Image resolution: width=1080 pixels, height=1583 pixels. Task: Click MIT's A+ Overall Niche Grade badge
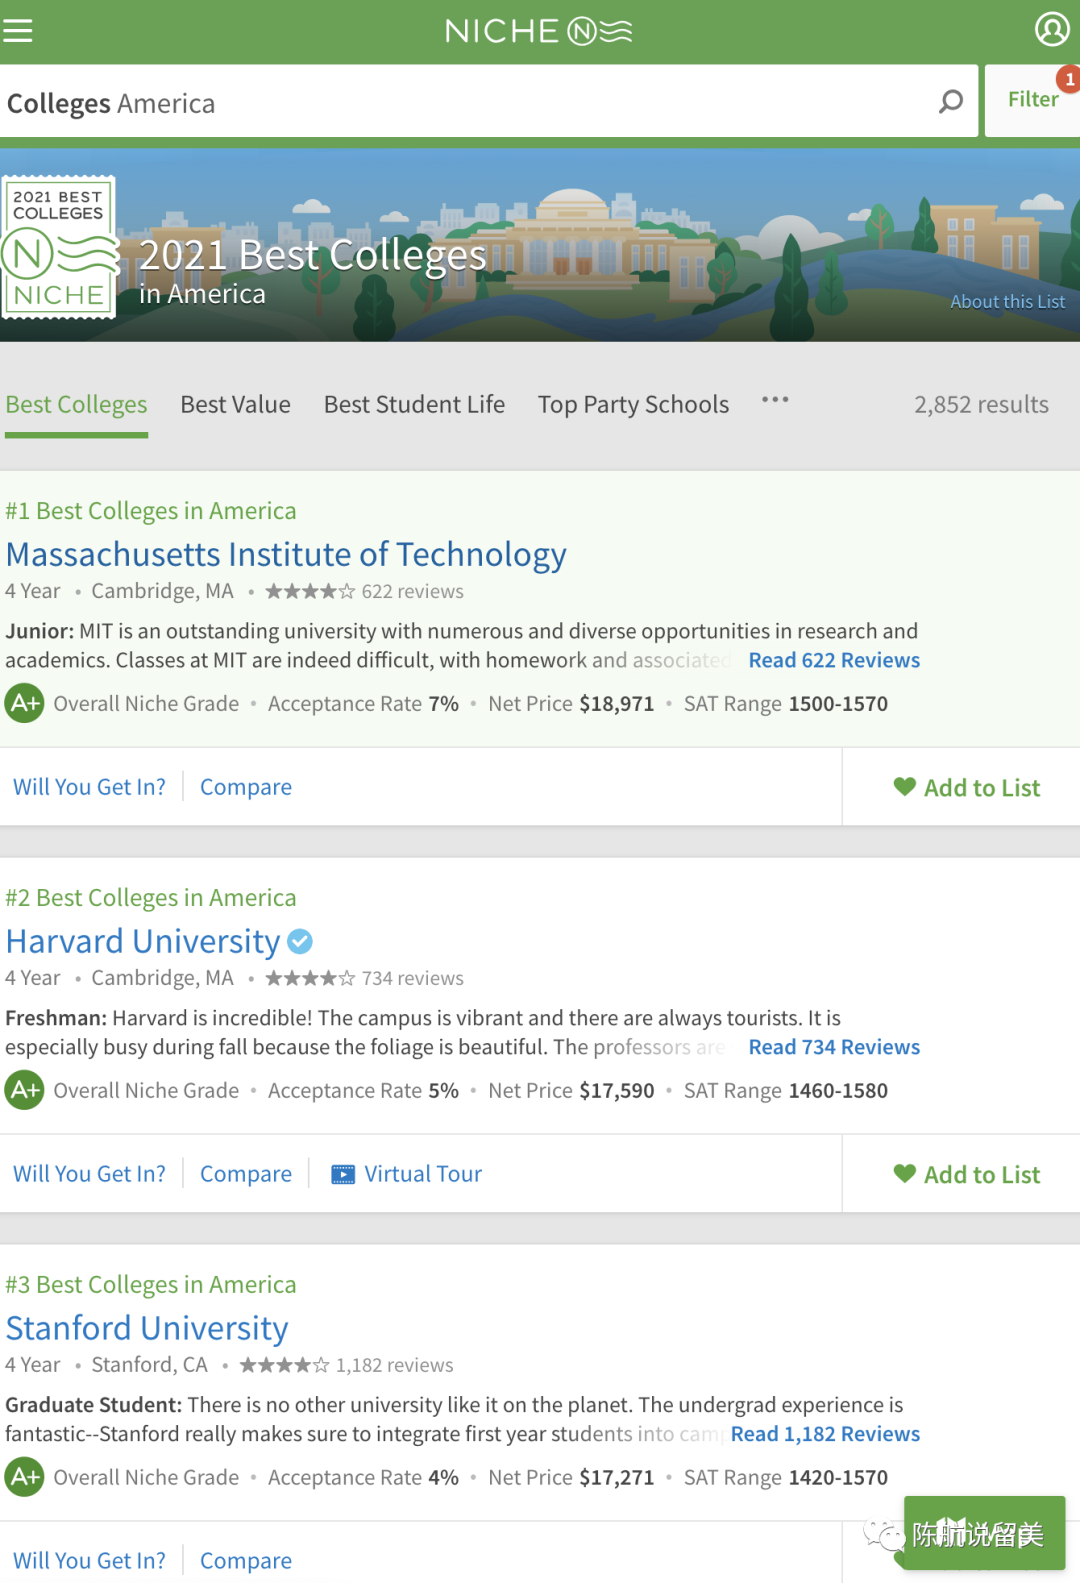point(24,703)
